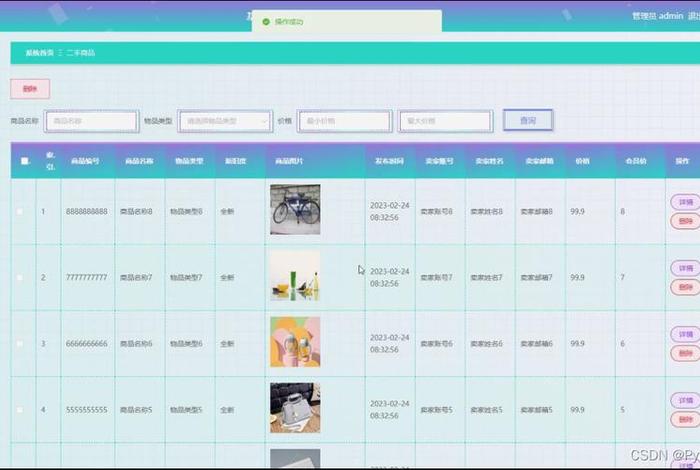The height and width of the screenshot is (470, 700).
Task: Tick the checkbox for row 6666666666
Action: [x=20, y=344]
